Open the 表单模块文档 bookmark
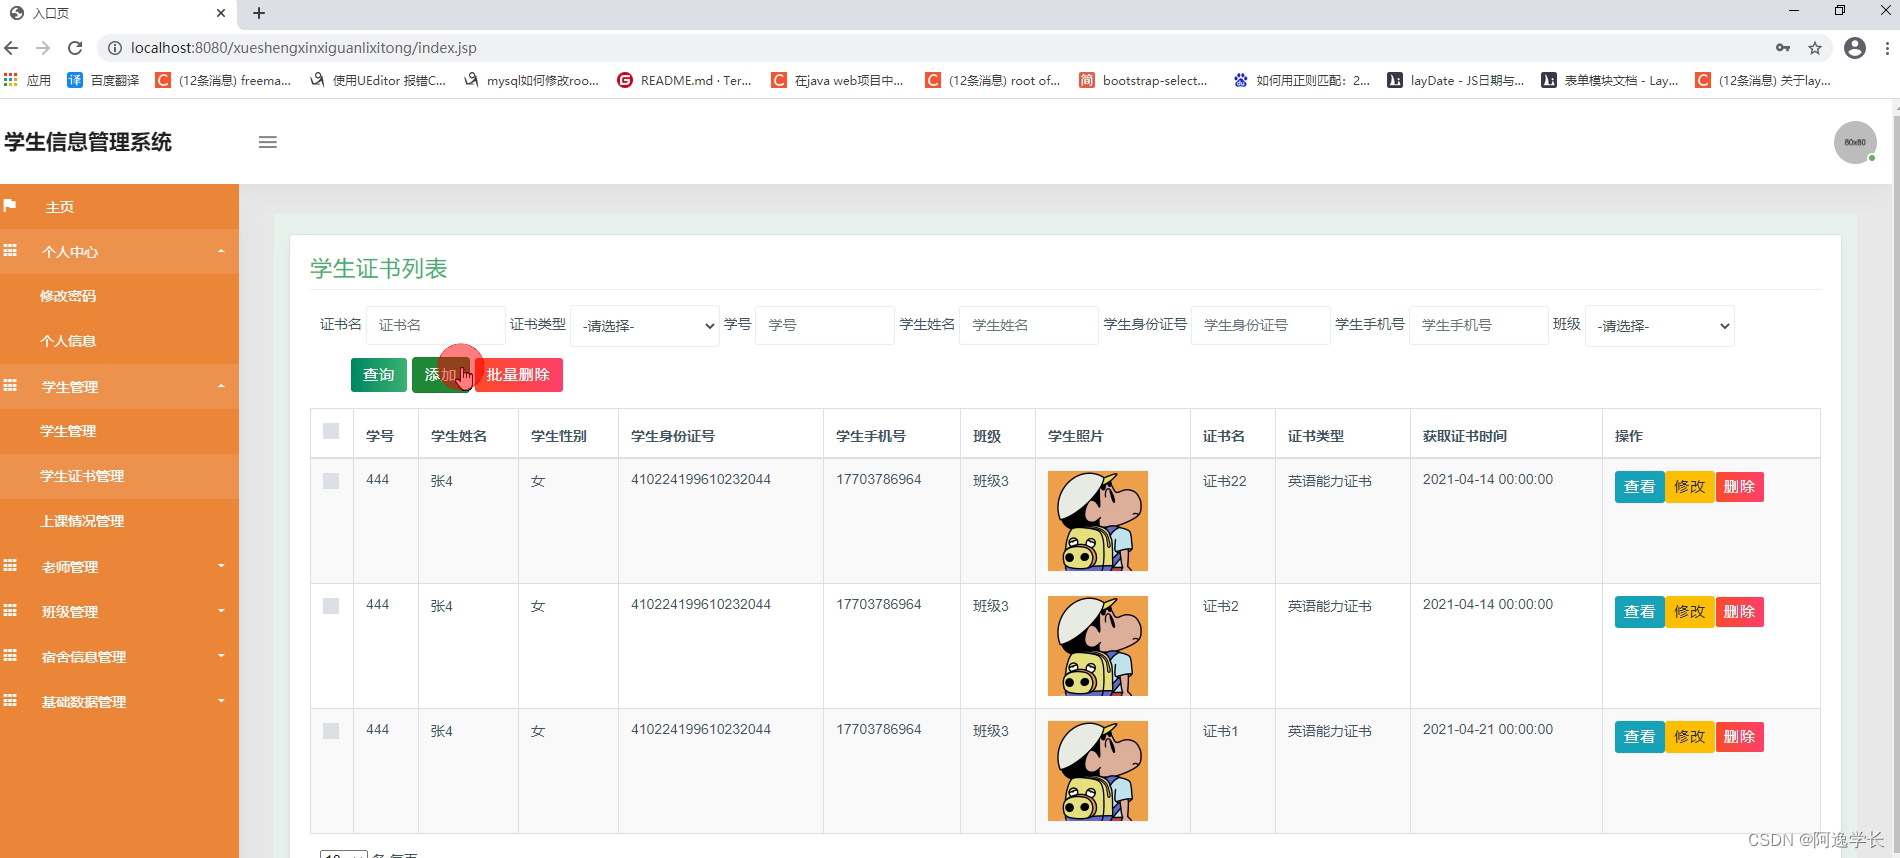1900x858 pixels. [x=1610, y=80]
